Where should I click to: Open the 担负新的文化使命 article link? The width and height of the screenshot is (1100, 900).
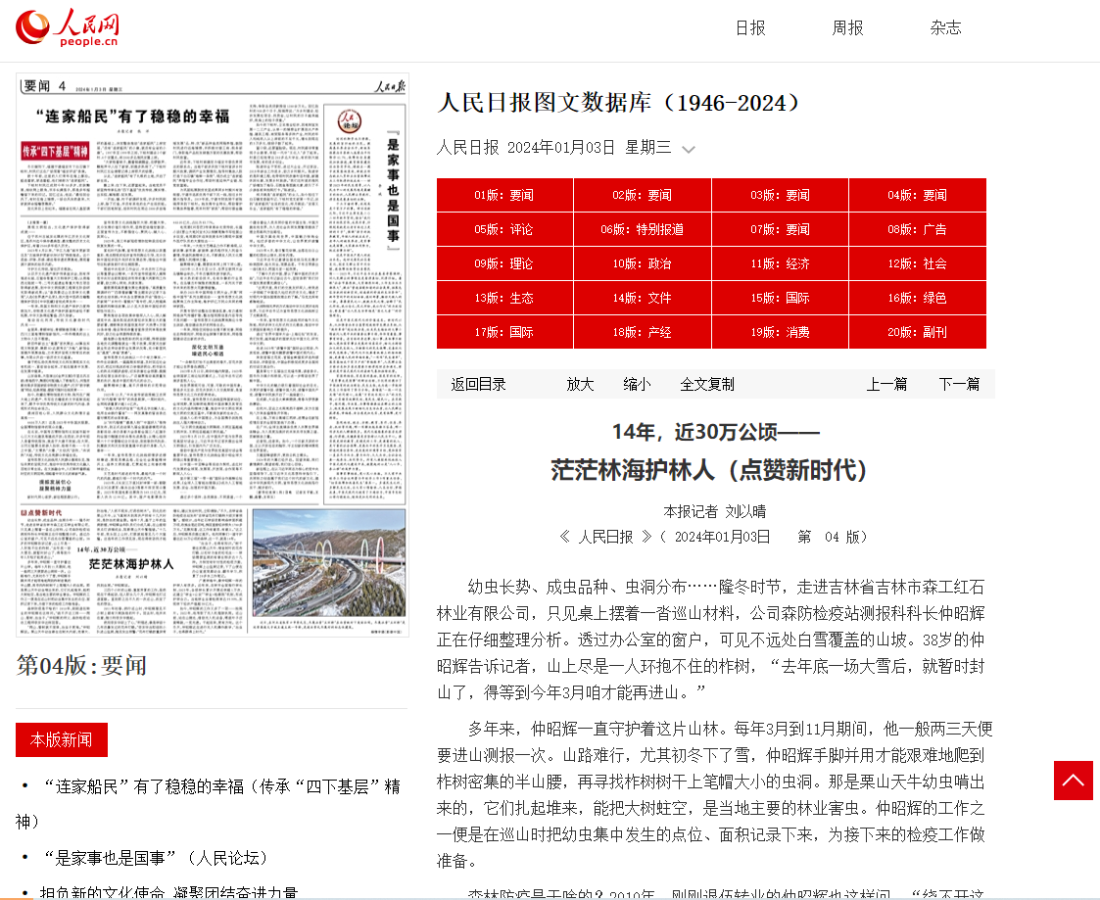[x=168, y=892]
